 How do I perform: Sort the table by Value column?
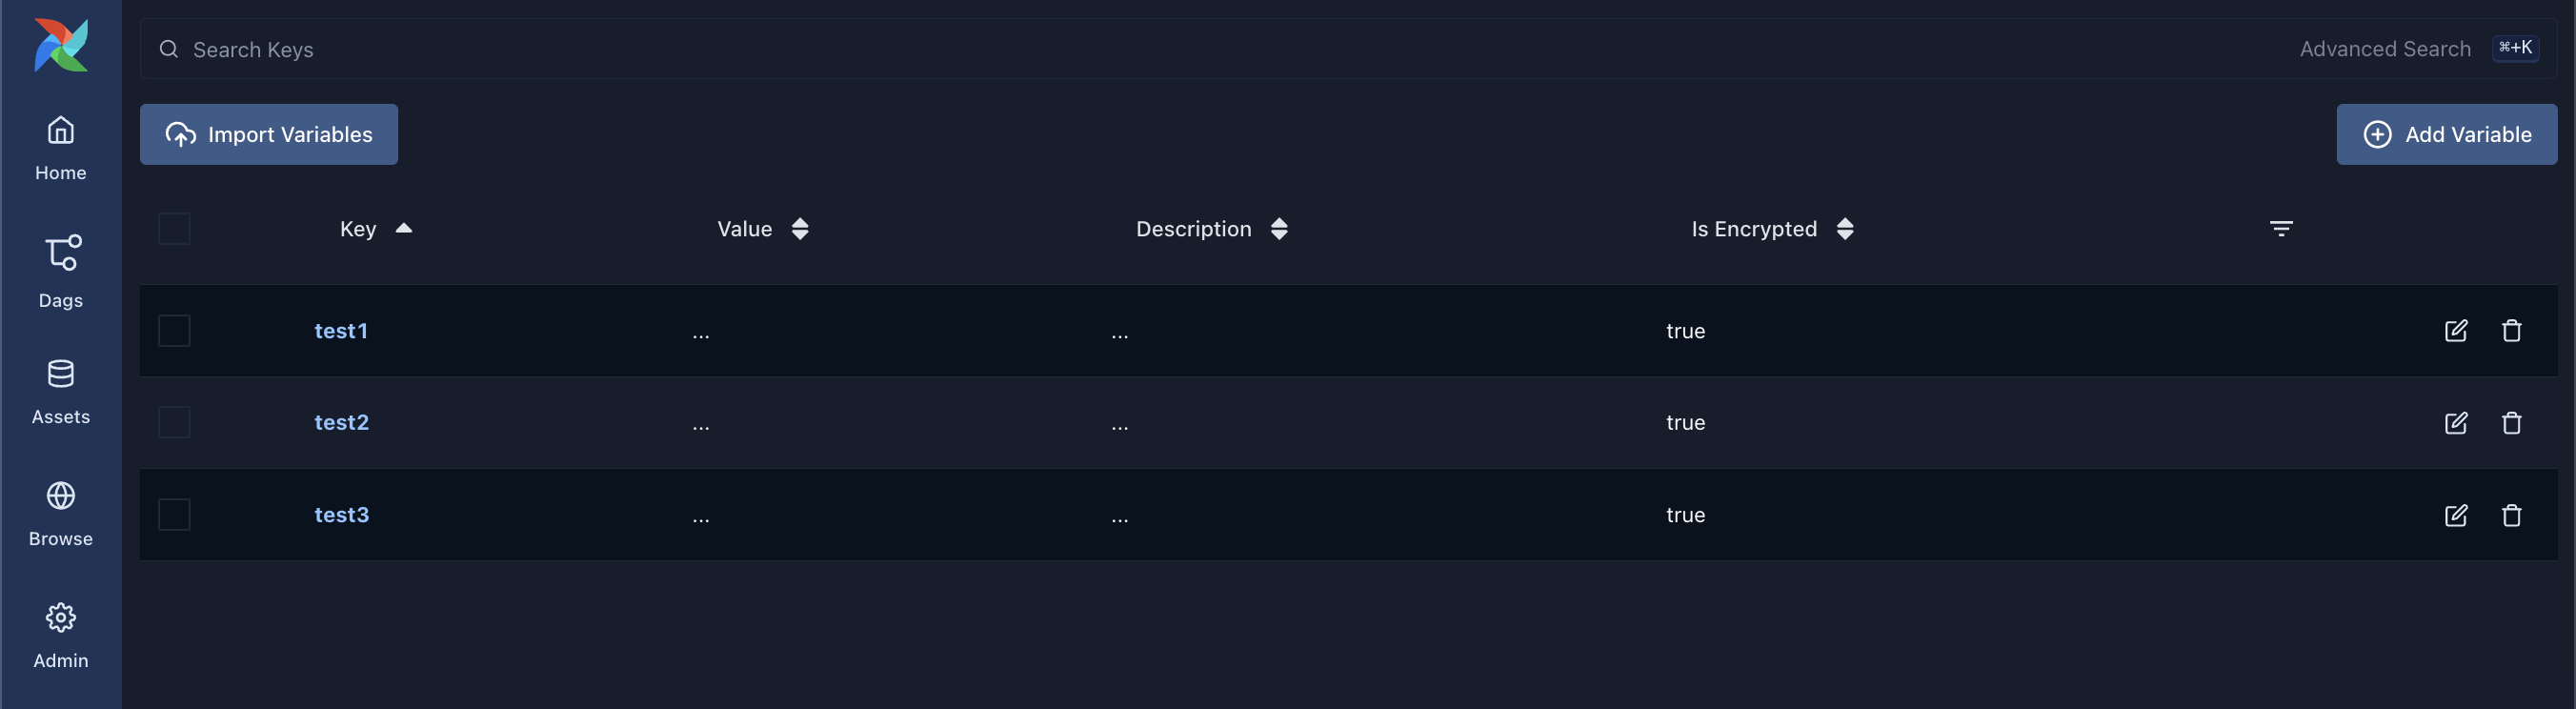point(799,229)
